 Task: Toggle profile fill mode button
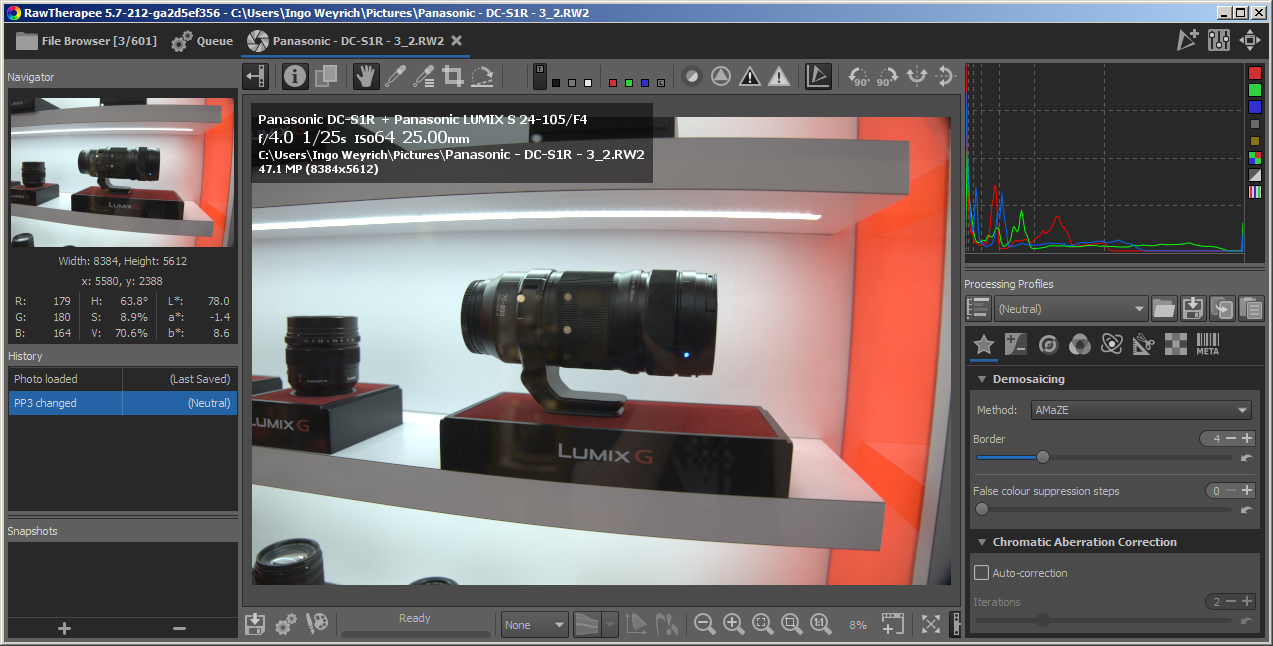tap(979, 309)
